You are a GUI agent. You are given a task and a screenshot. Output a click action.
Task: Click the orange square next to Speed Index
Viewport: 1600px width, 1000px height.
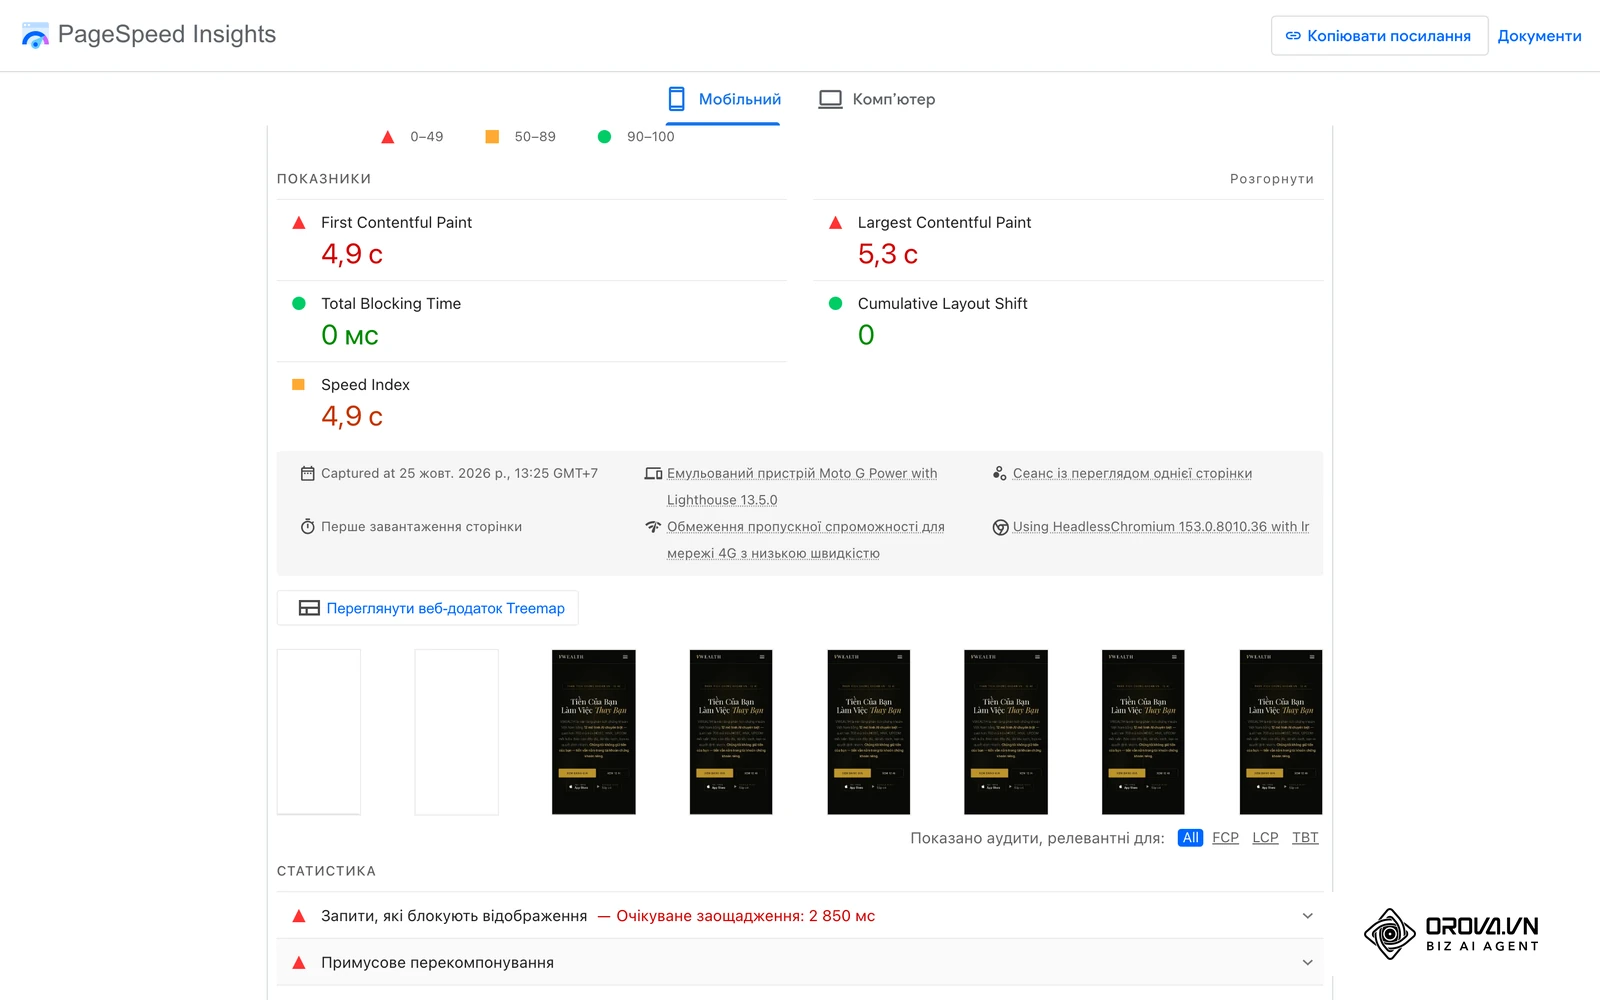(x=298, y=385)
